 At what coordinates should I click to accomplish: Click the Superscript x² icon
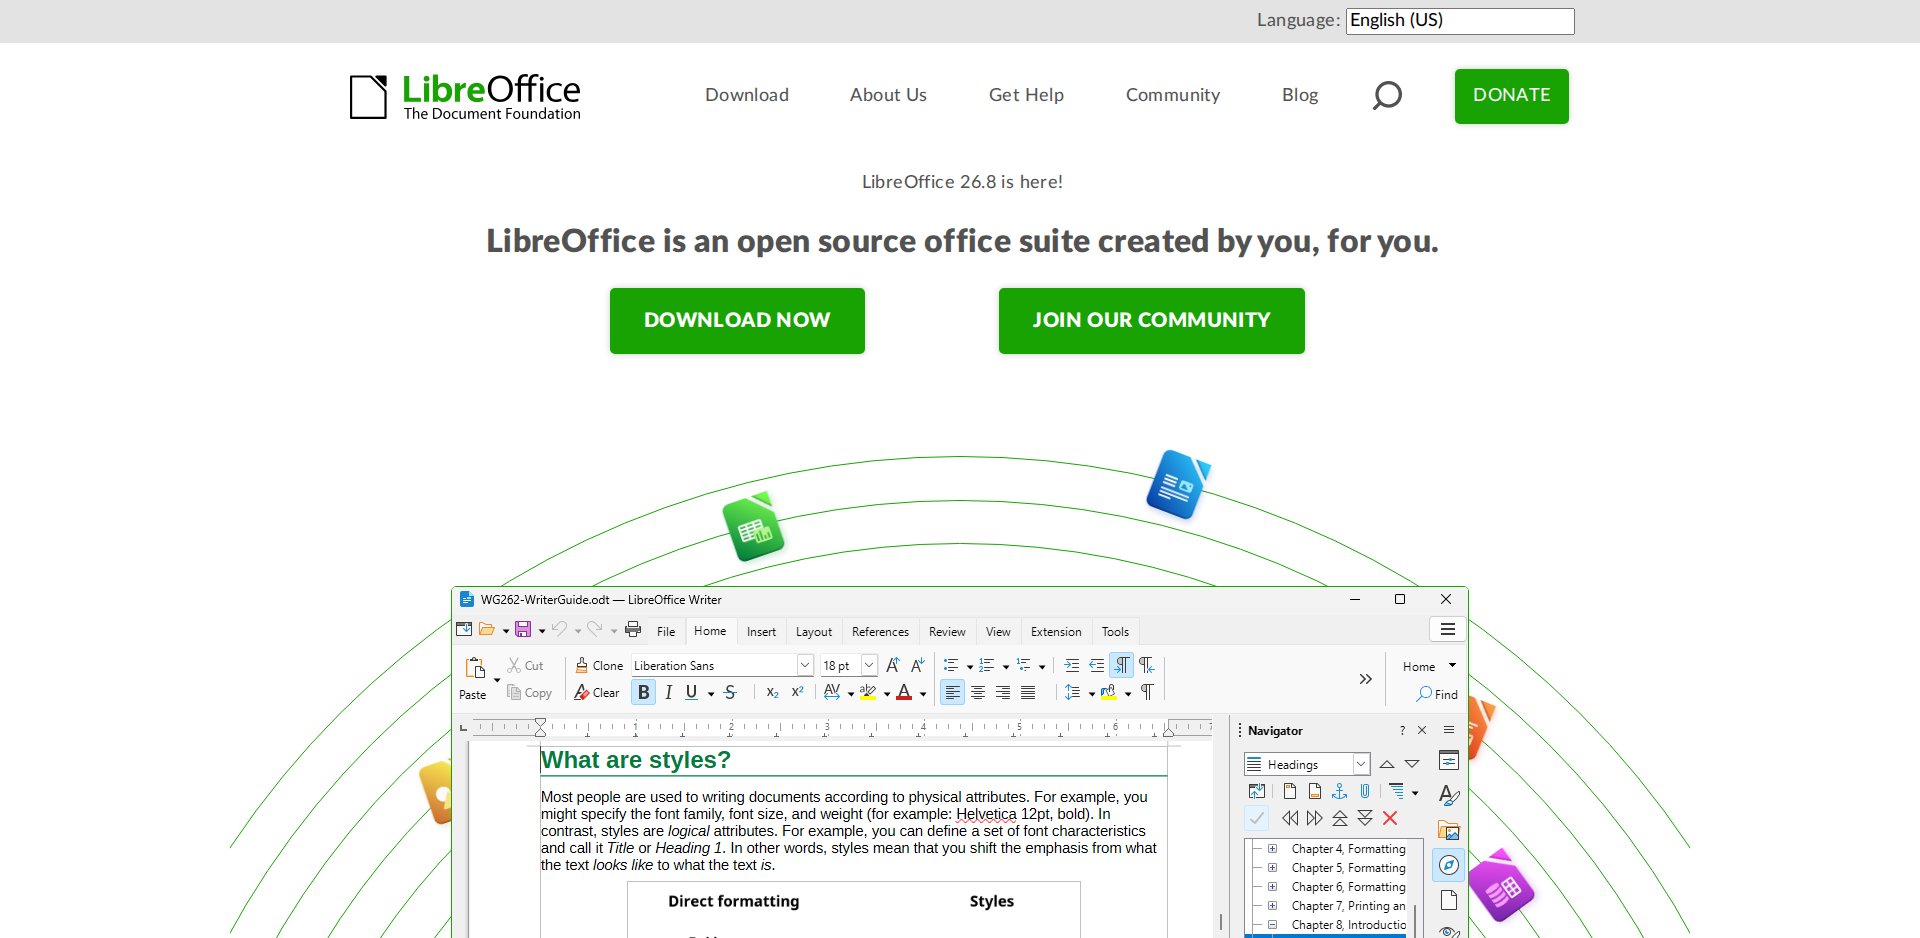click(797, 692)
